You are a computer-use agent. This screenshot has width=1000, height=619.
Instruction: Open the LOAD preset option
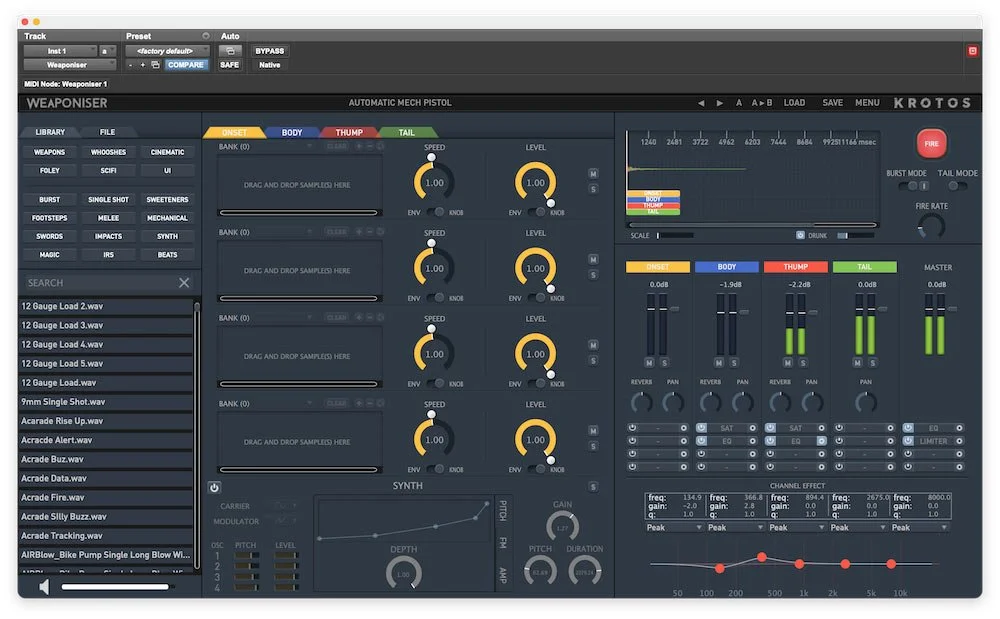pos(794,103)
